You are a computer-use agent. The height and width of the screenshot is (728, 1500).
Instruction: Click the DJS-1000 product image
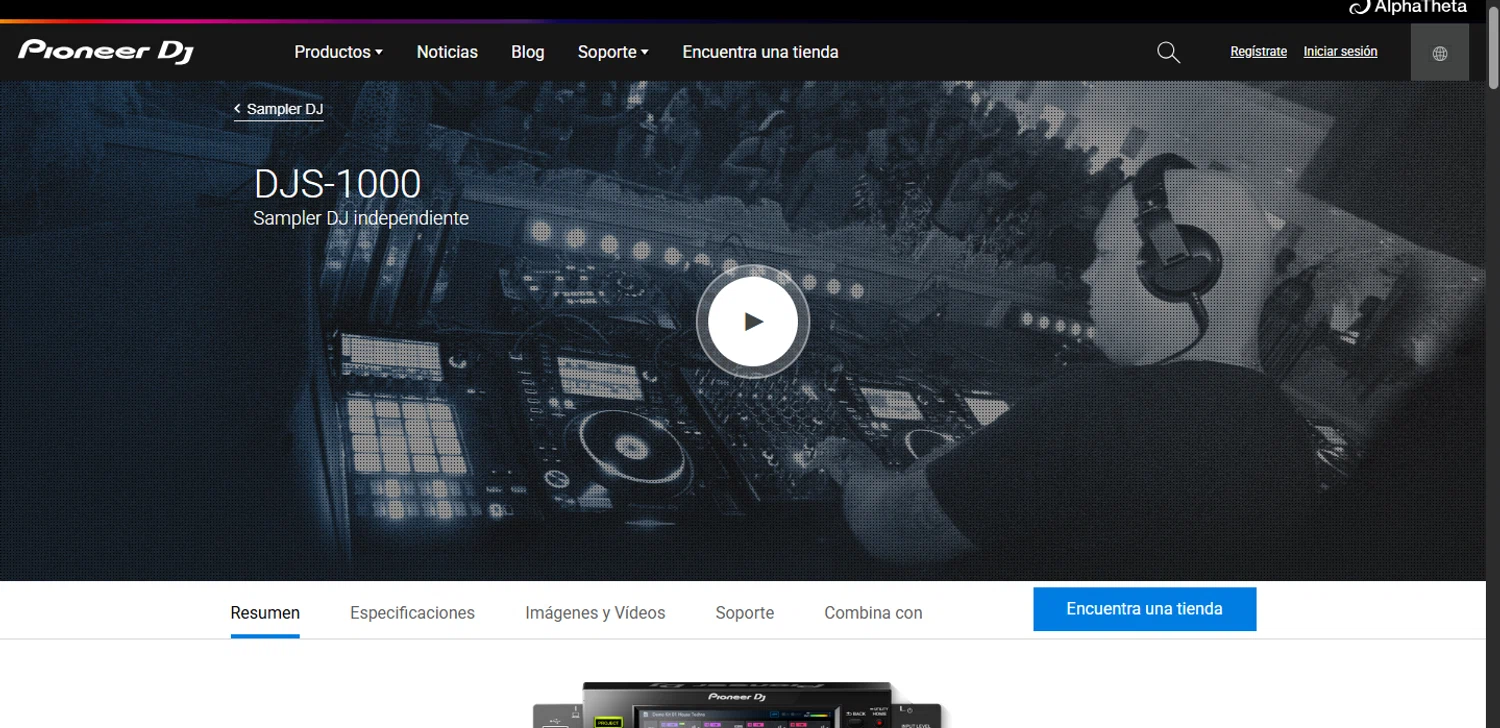click(x=738, y=705)
